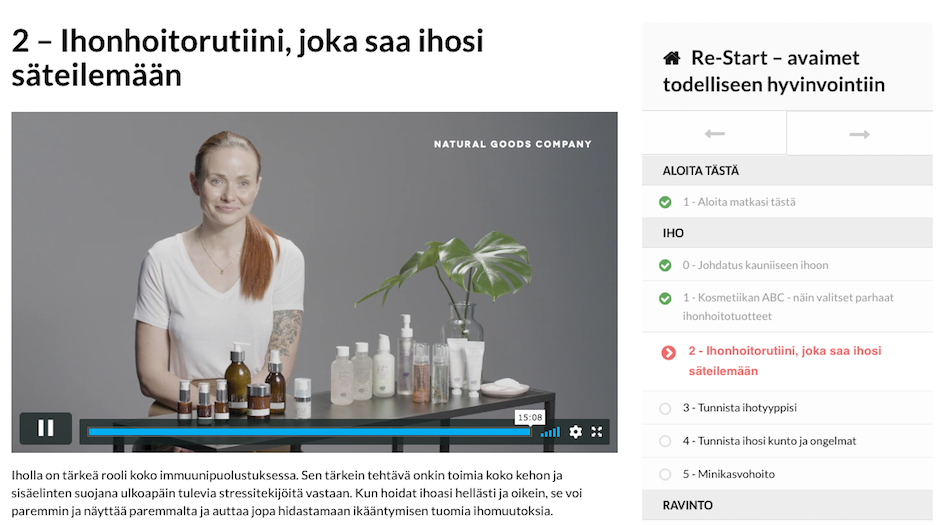The image size is (945, 525).
Task: Toggle completion circle for Tunnista ihotyyppisi
Action: [665, 409]
